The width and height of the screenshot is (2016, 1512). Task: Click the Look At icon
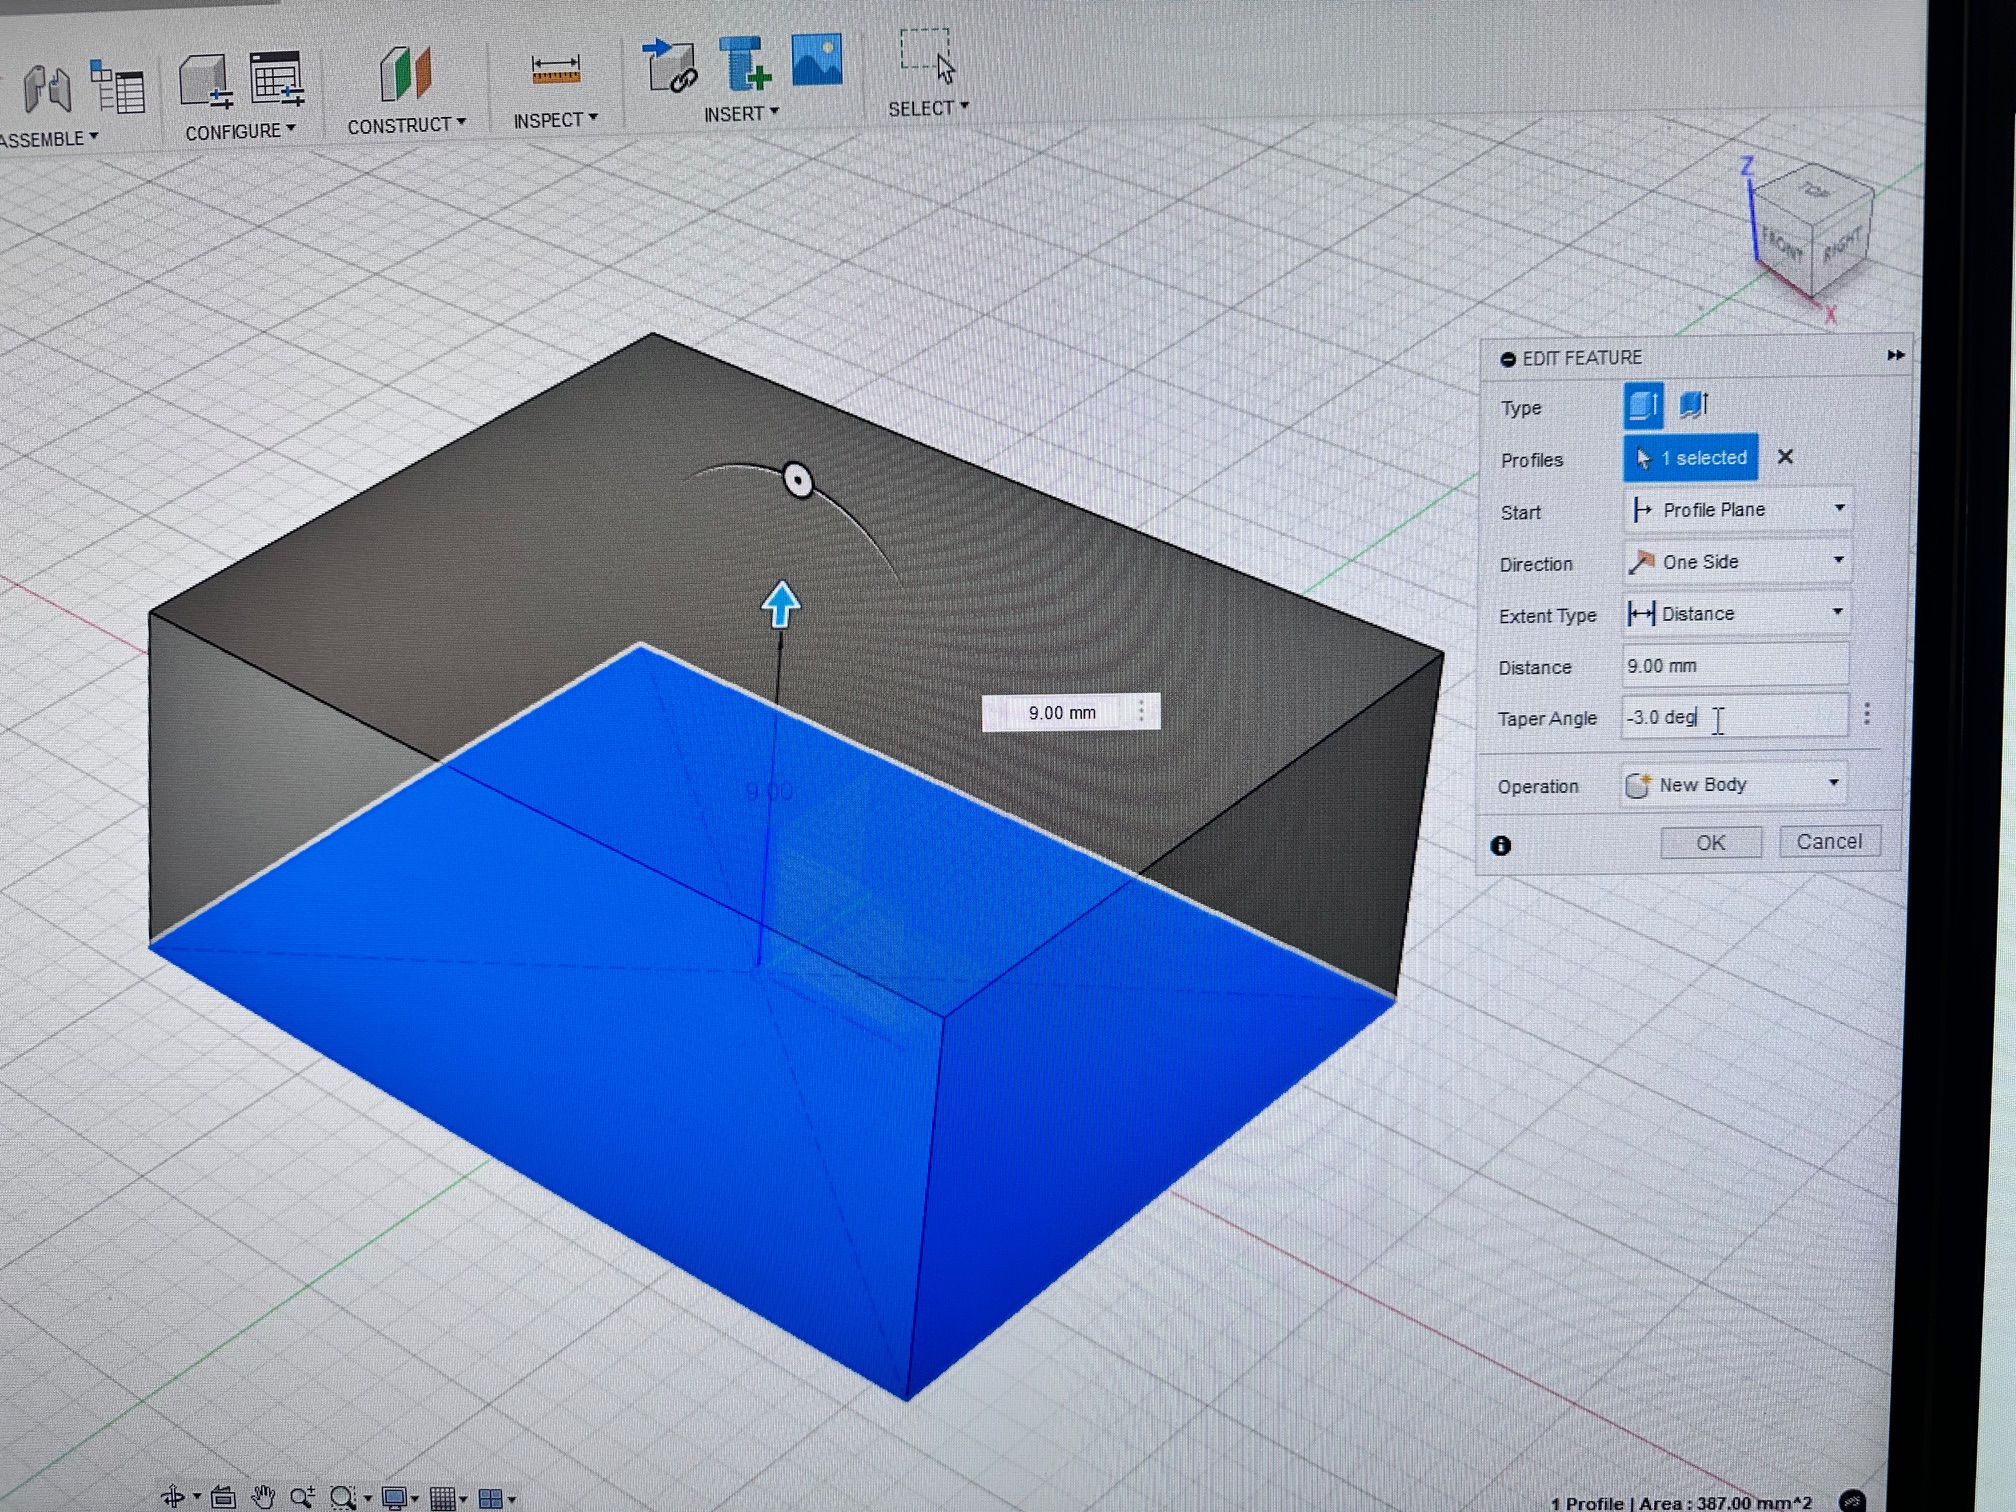point(223,1497)
